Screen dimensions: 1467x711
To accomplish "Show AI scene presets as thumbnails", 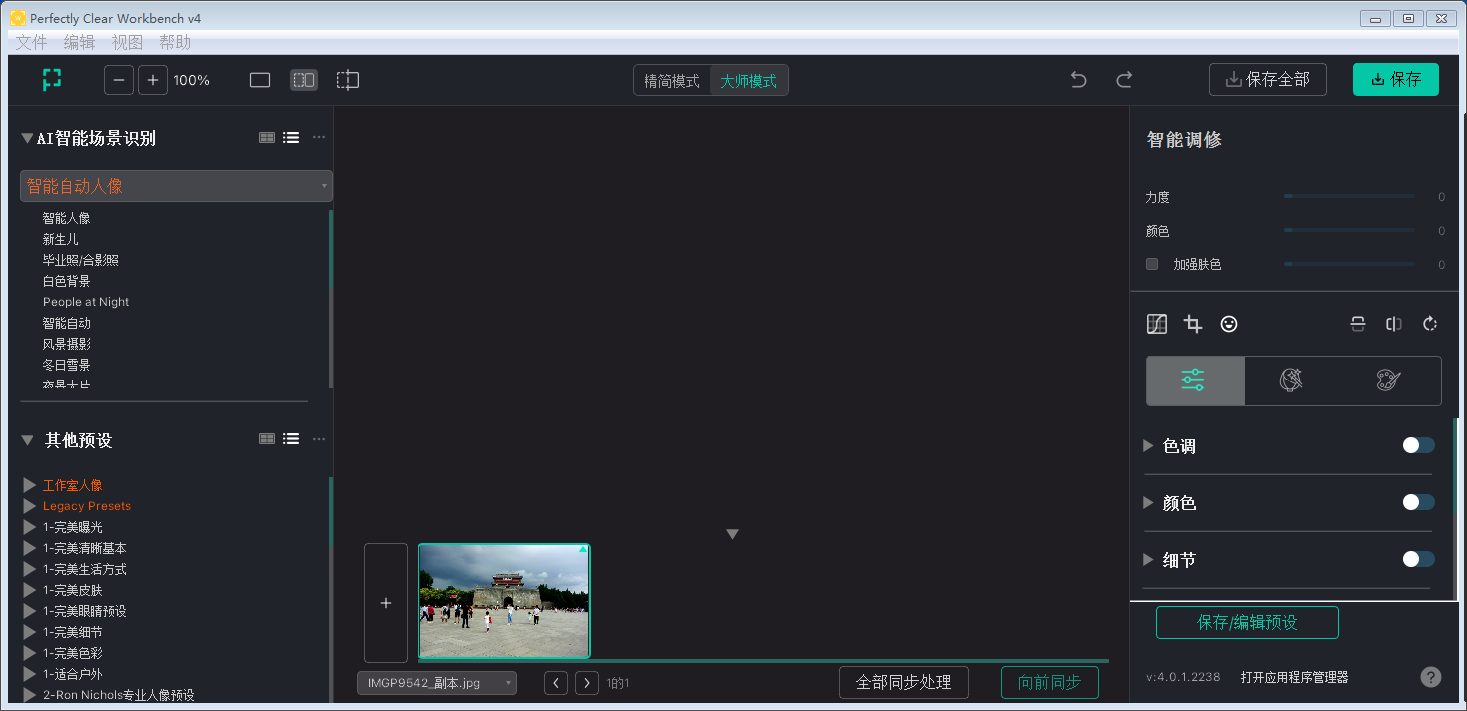I will tap(267, 138).
